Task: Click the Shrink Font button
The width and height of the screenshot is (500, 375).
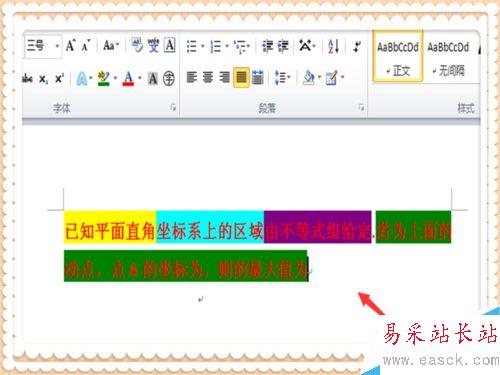Action: (86, 45)
